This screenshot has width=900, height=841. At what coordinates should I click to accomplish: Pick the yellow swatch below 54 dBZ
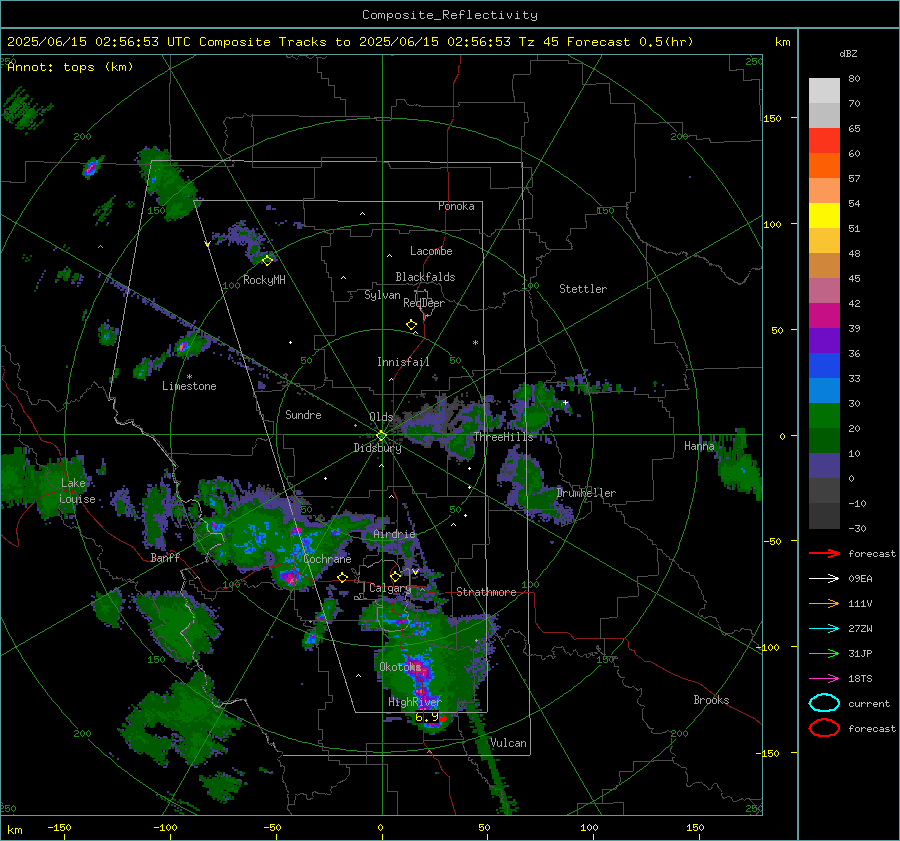click(x=824, y=215)
